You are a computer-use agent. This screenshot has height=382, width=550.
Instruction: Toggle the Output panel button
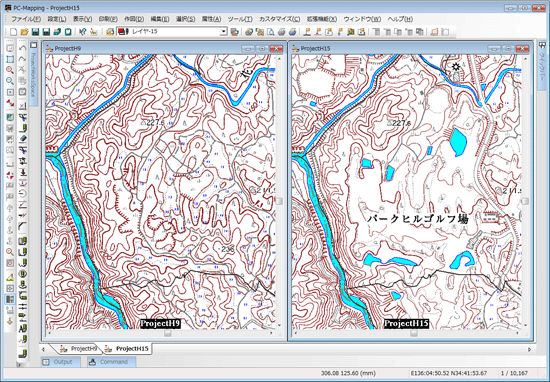pyautogui.click(x=60, y=362)
